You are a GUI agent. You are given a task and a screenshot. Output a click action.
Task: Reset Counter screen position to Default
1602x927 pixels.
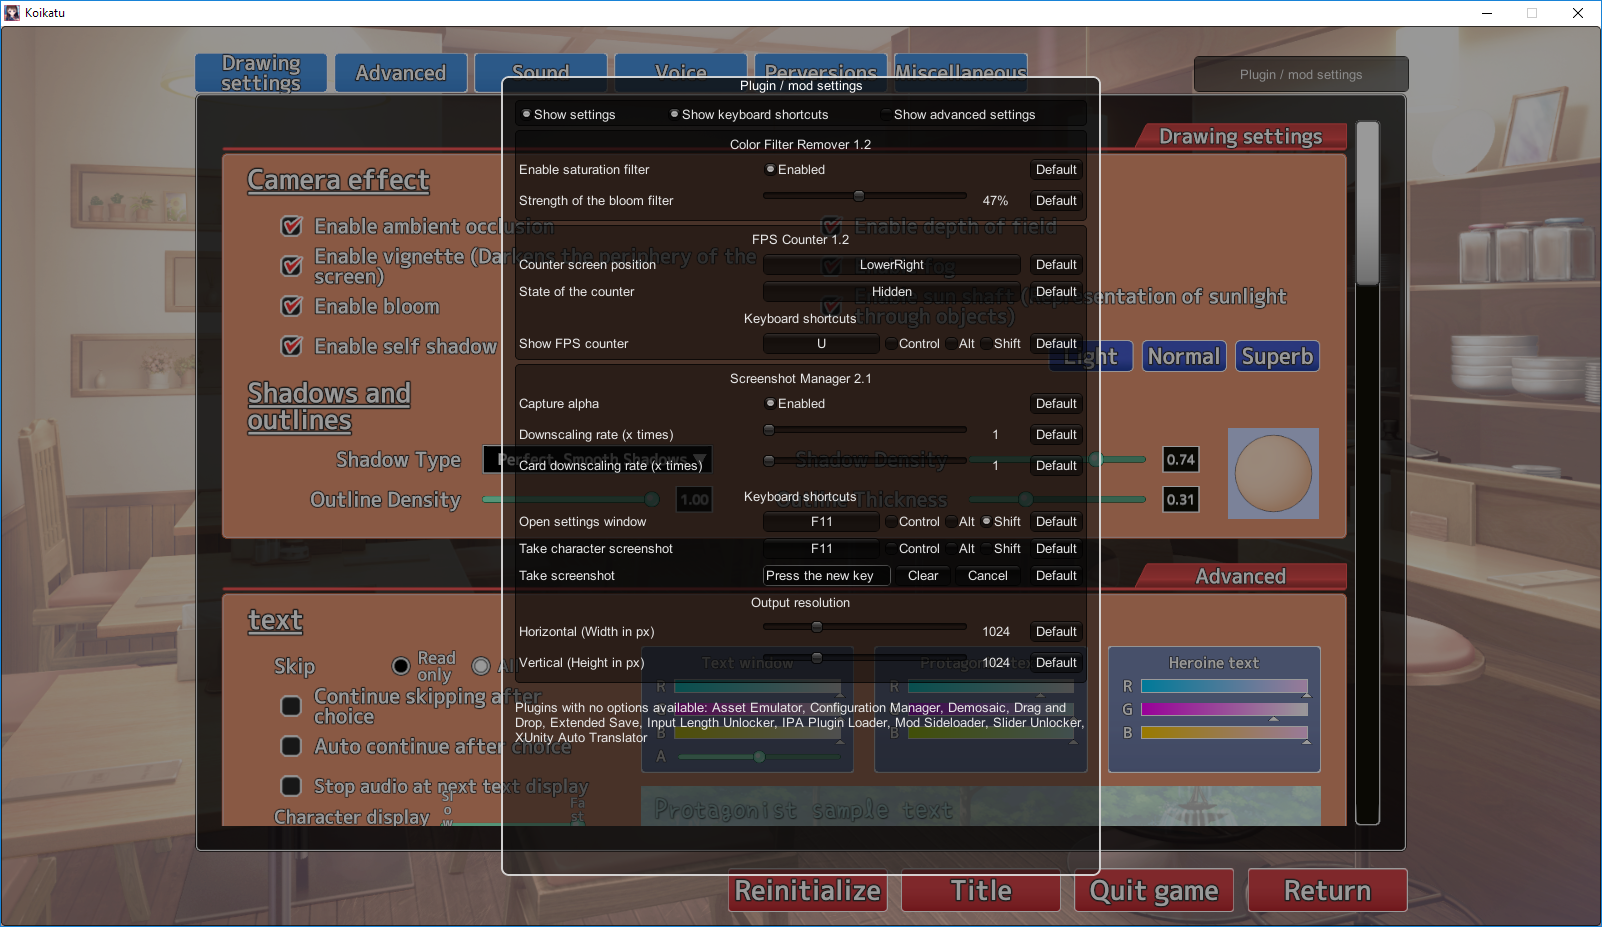(x=1056, y=265)
